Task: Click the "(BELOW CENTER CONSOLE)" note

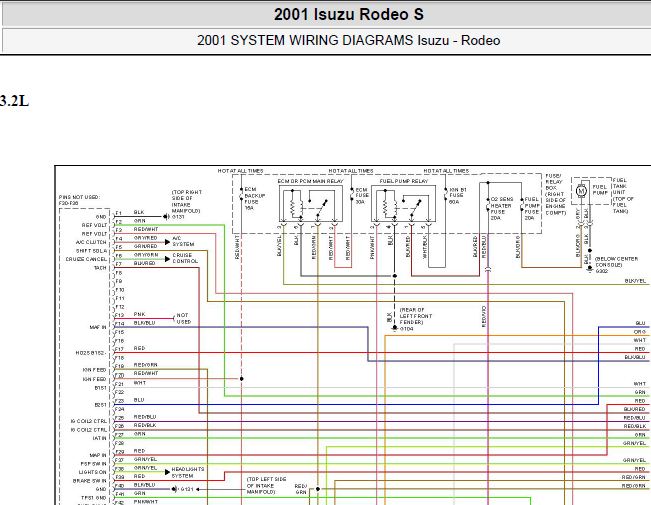Action: (x=616, y=262)
